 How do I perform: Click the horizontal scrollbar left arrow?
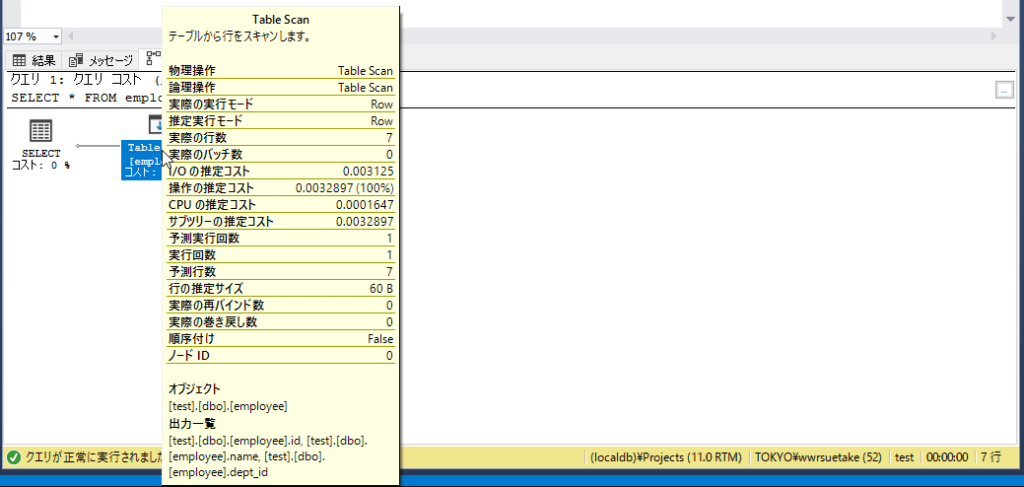(x=71, y=37)
